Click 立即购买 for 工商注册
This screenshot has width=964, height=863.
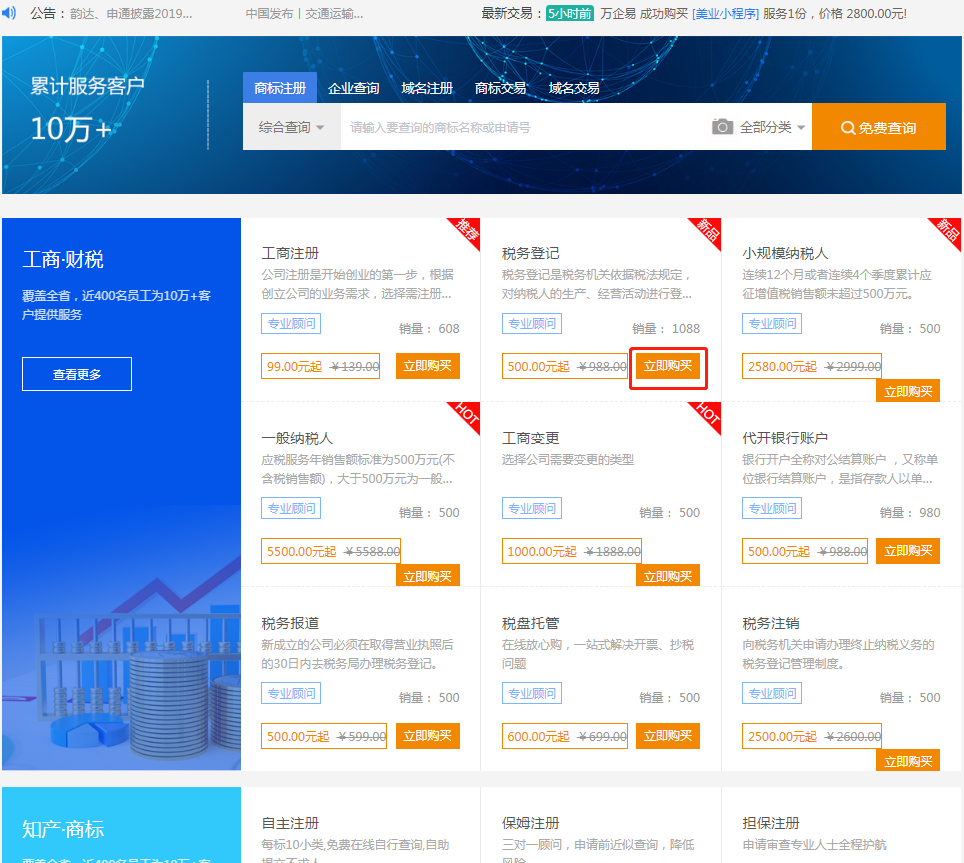(427, 366)
